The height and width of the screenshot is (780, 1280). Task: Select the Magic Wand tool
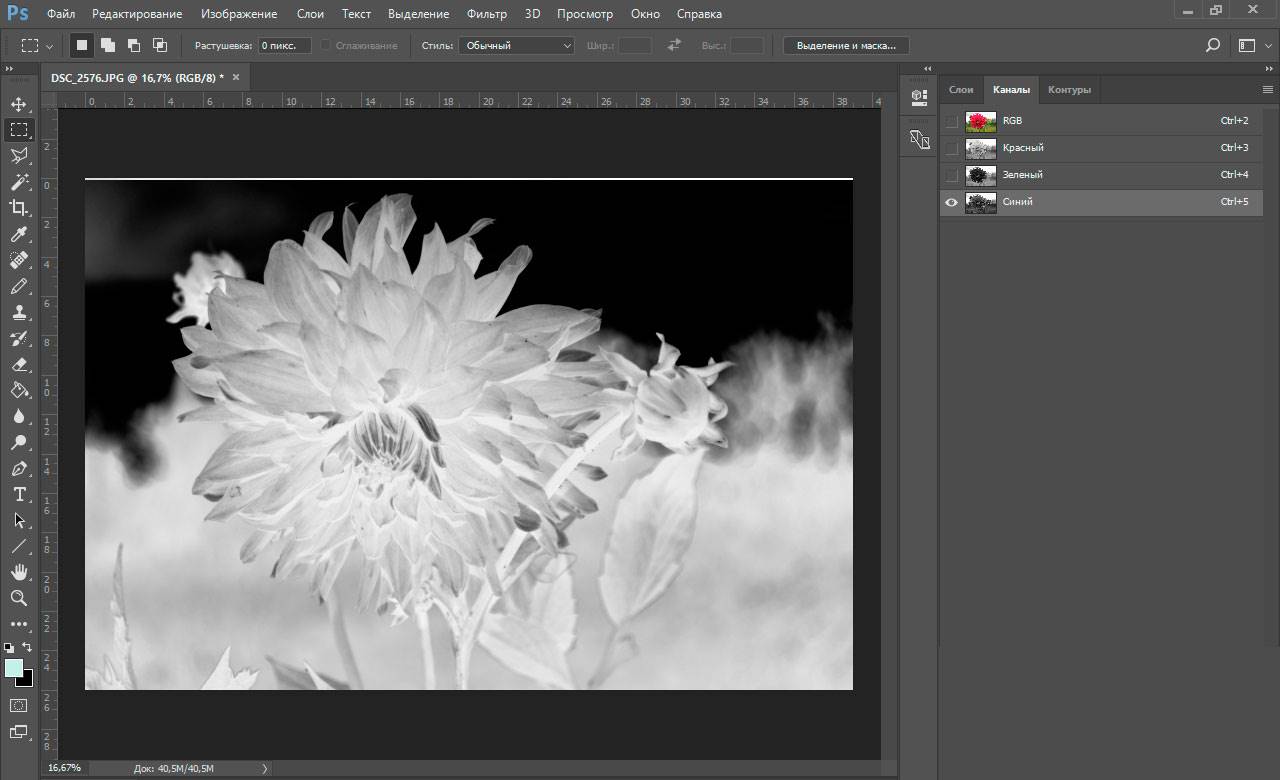point(19,182)
